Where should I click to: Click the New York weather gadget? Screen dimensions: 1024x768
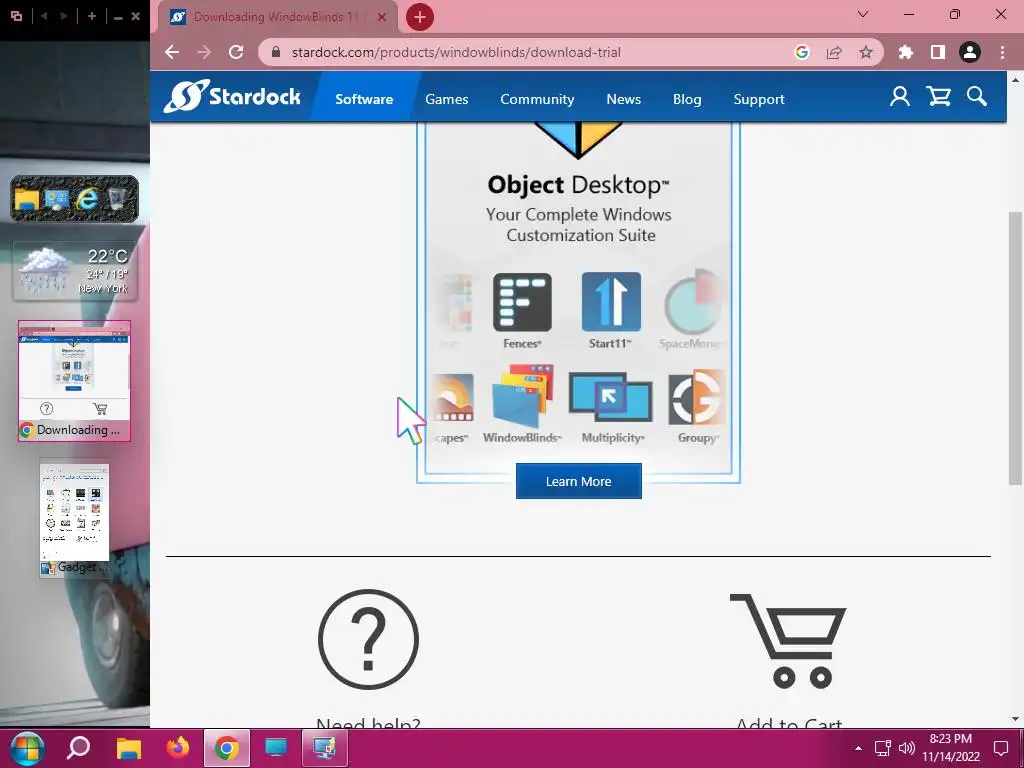(74, 271)
